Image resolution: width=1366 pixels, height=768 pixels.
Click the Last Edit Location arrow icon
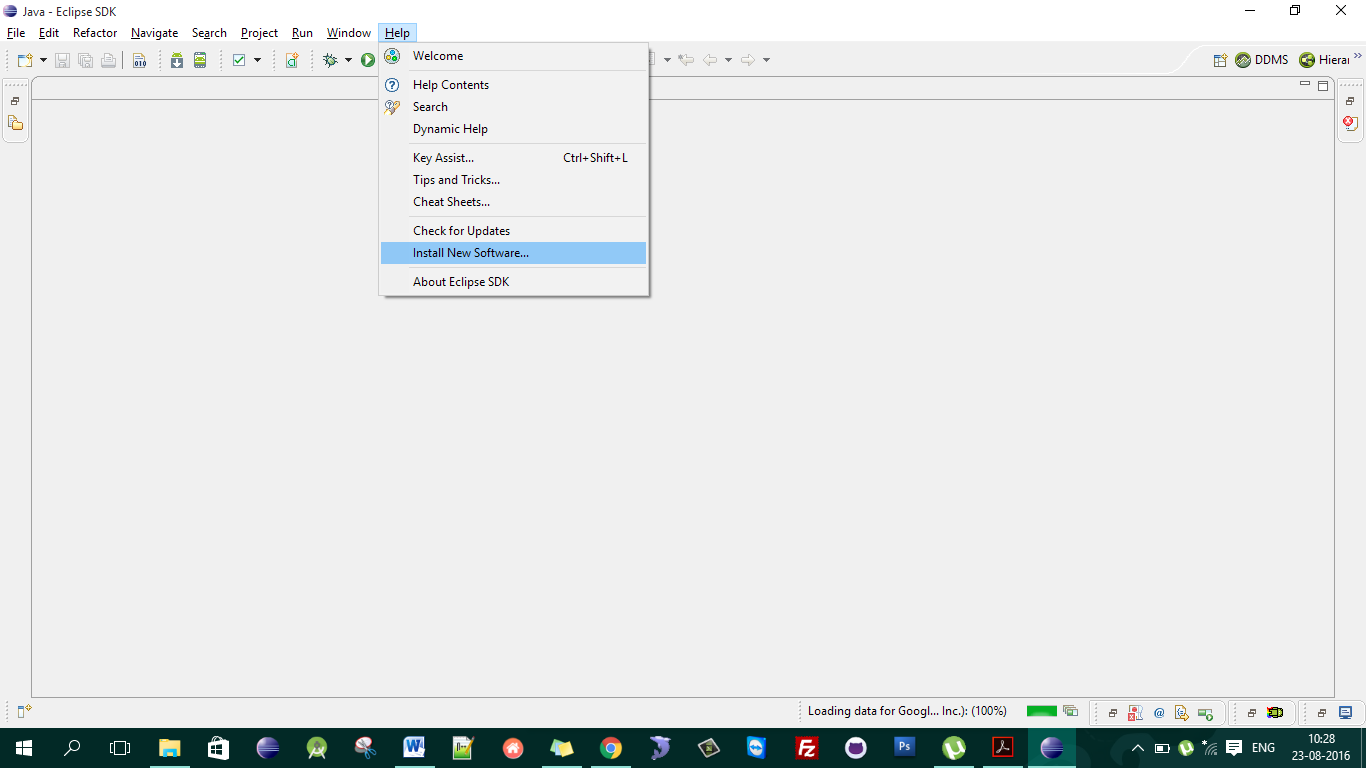tap(686, 60)
